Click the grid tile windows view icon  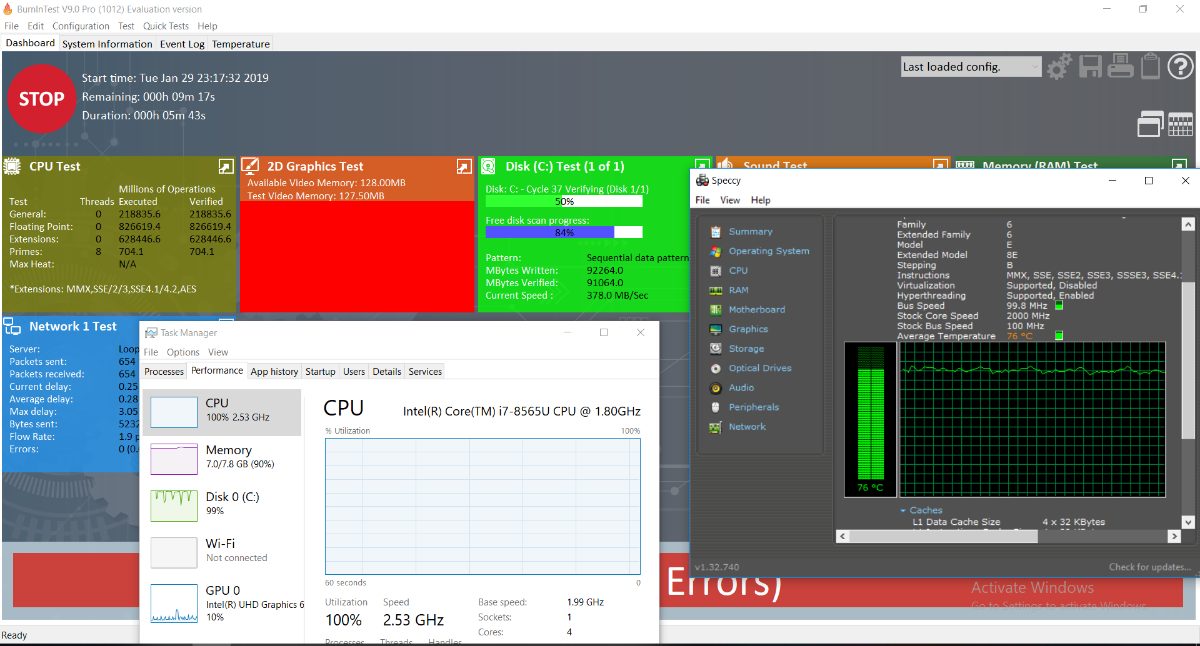click(x=1180, y=124)
